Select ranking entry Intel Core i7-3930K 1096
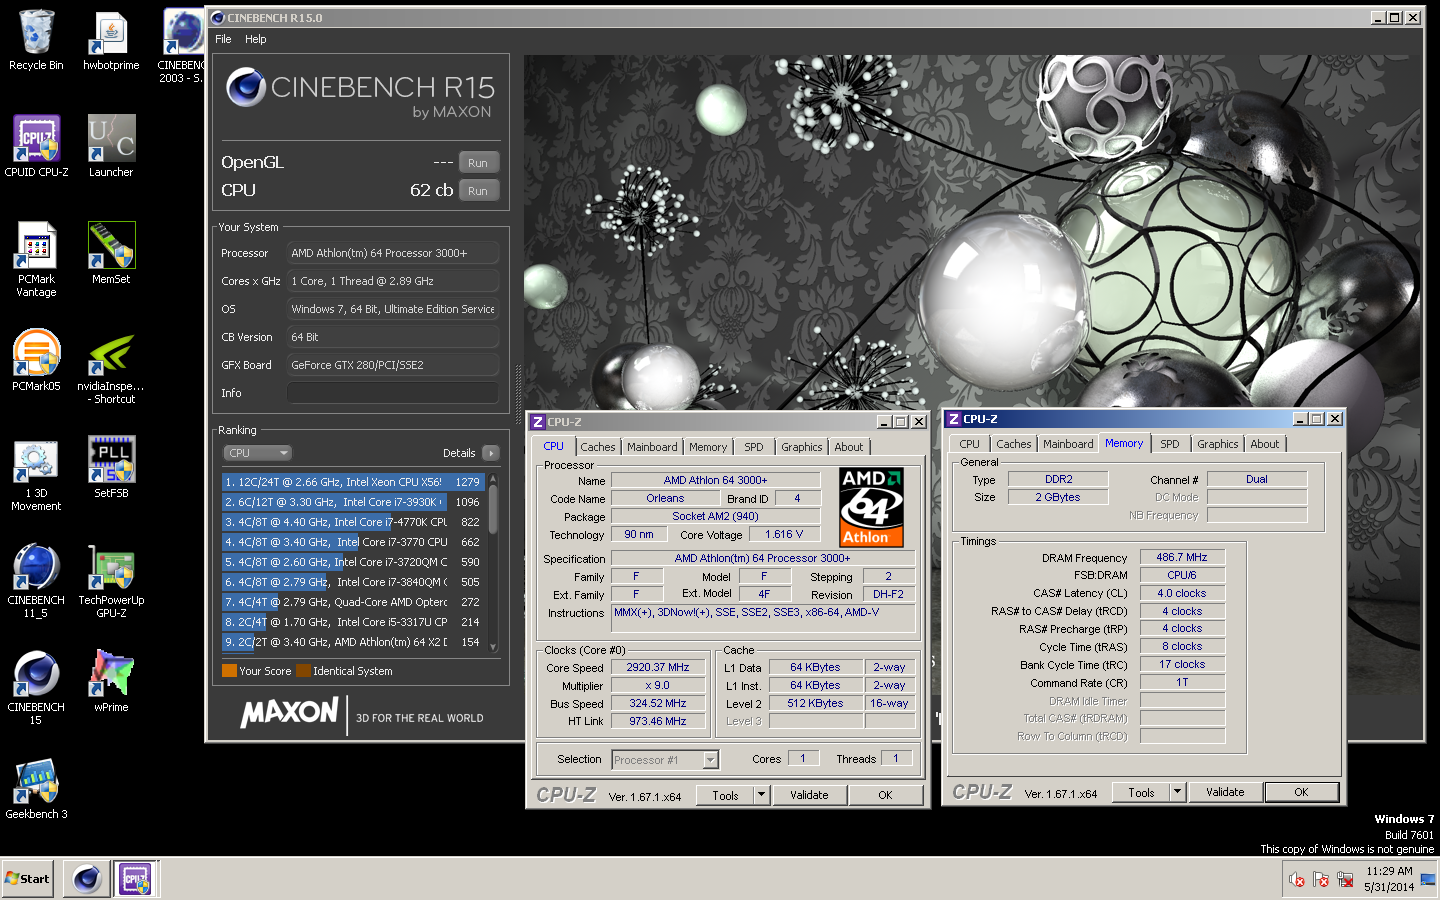1440x900 pixels. pos(353,502)
